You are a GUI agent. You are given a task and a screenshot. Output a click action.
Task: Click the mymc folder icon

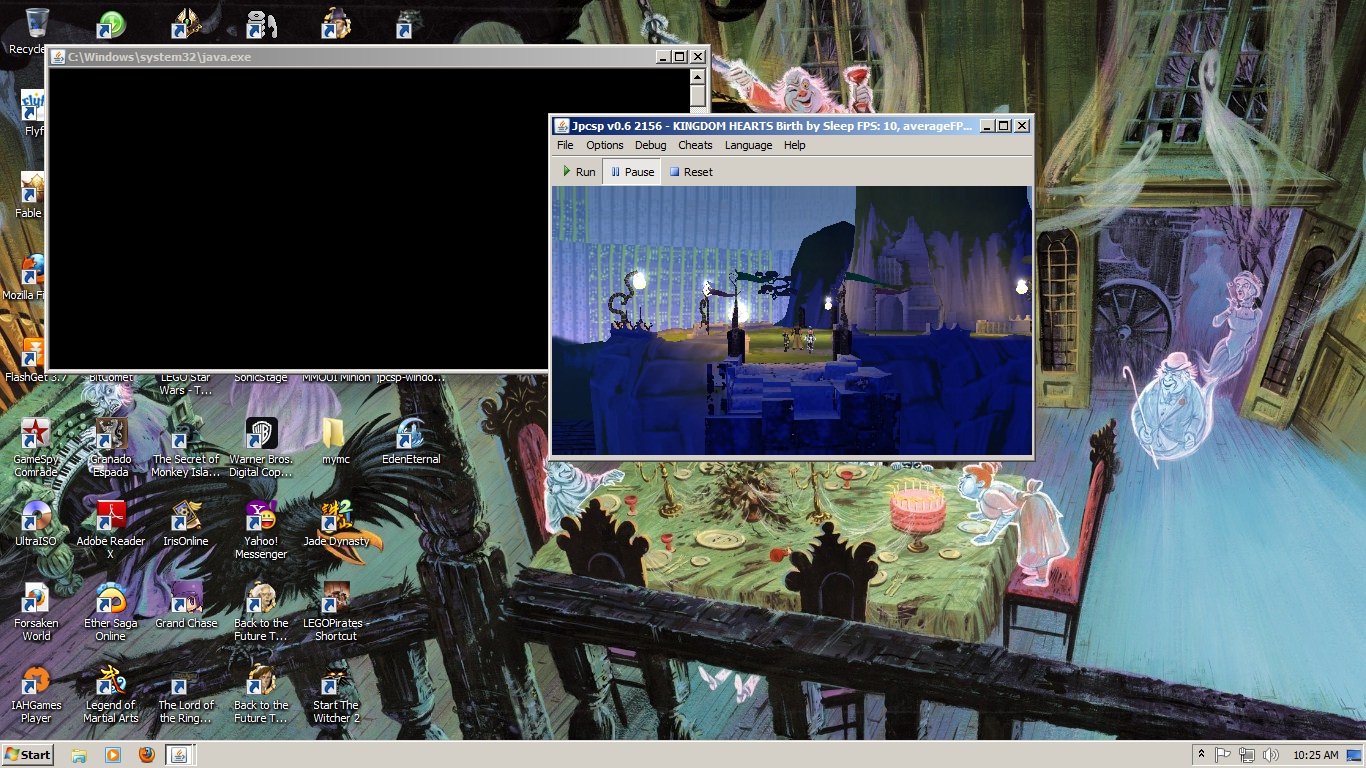pyautogui.click(x=335, y=435)
